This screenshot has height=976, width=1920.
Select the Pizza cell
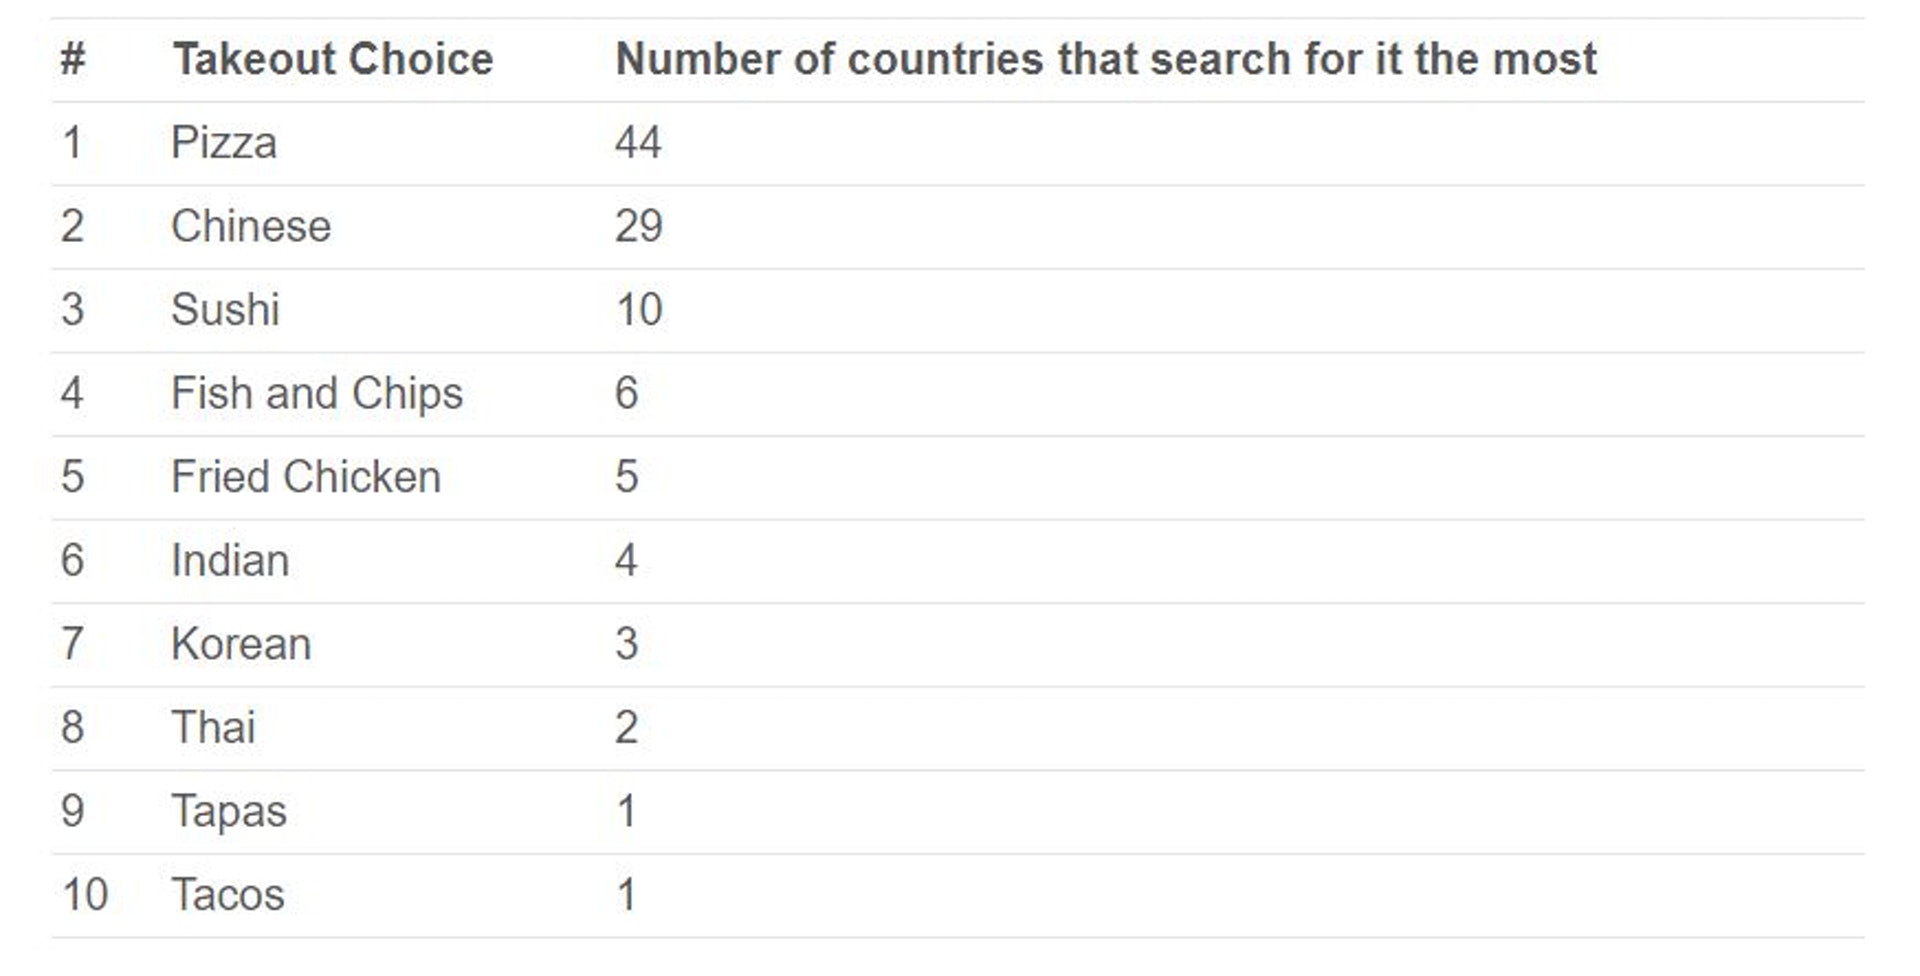pyautogui.click(x=224, y=142)
